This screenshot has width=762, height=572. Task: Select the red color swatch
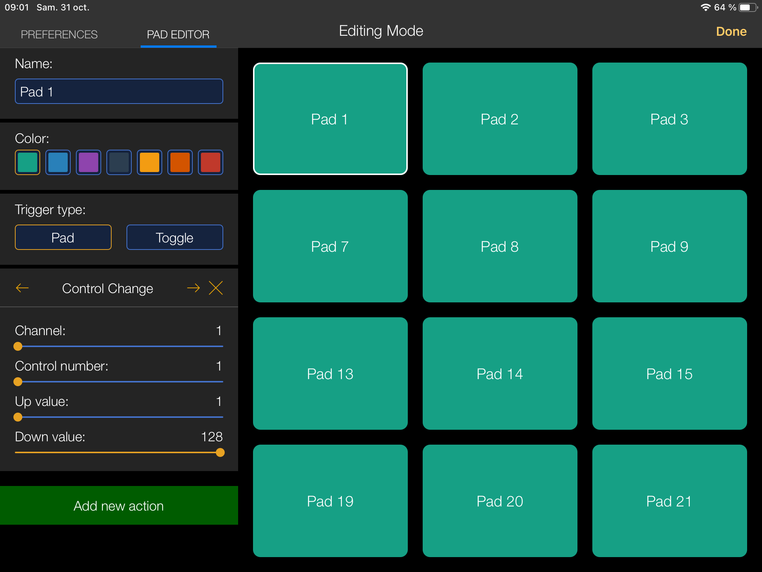click(x=210, y=163)
